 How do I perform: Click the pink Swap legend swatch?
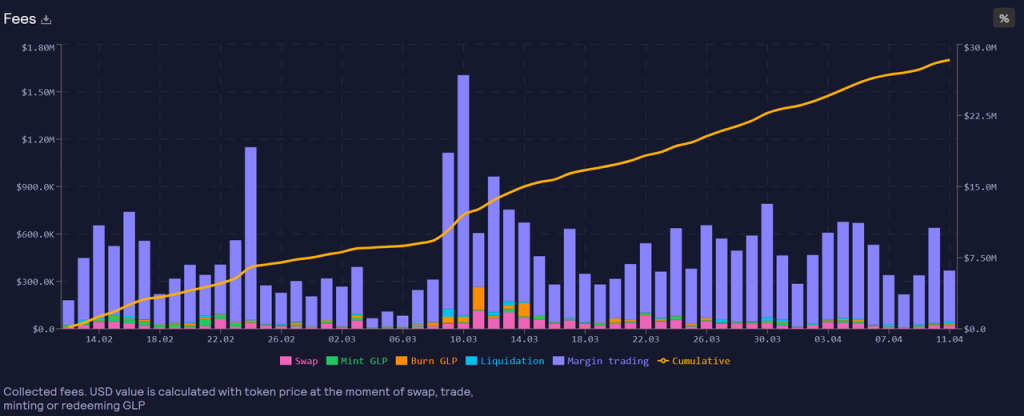click(x=286, y=360)
